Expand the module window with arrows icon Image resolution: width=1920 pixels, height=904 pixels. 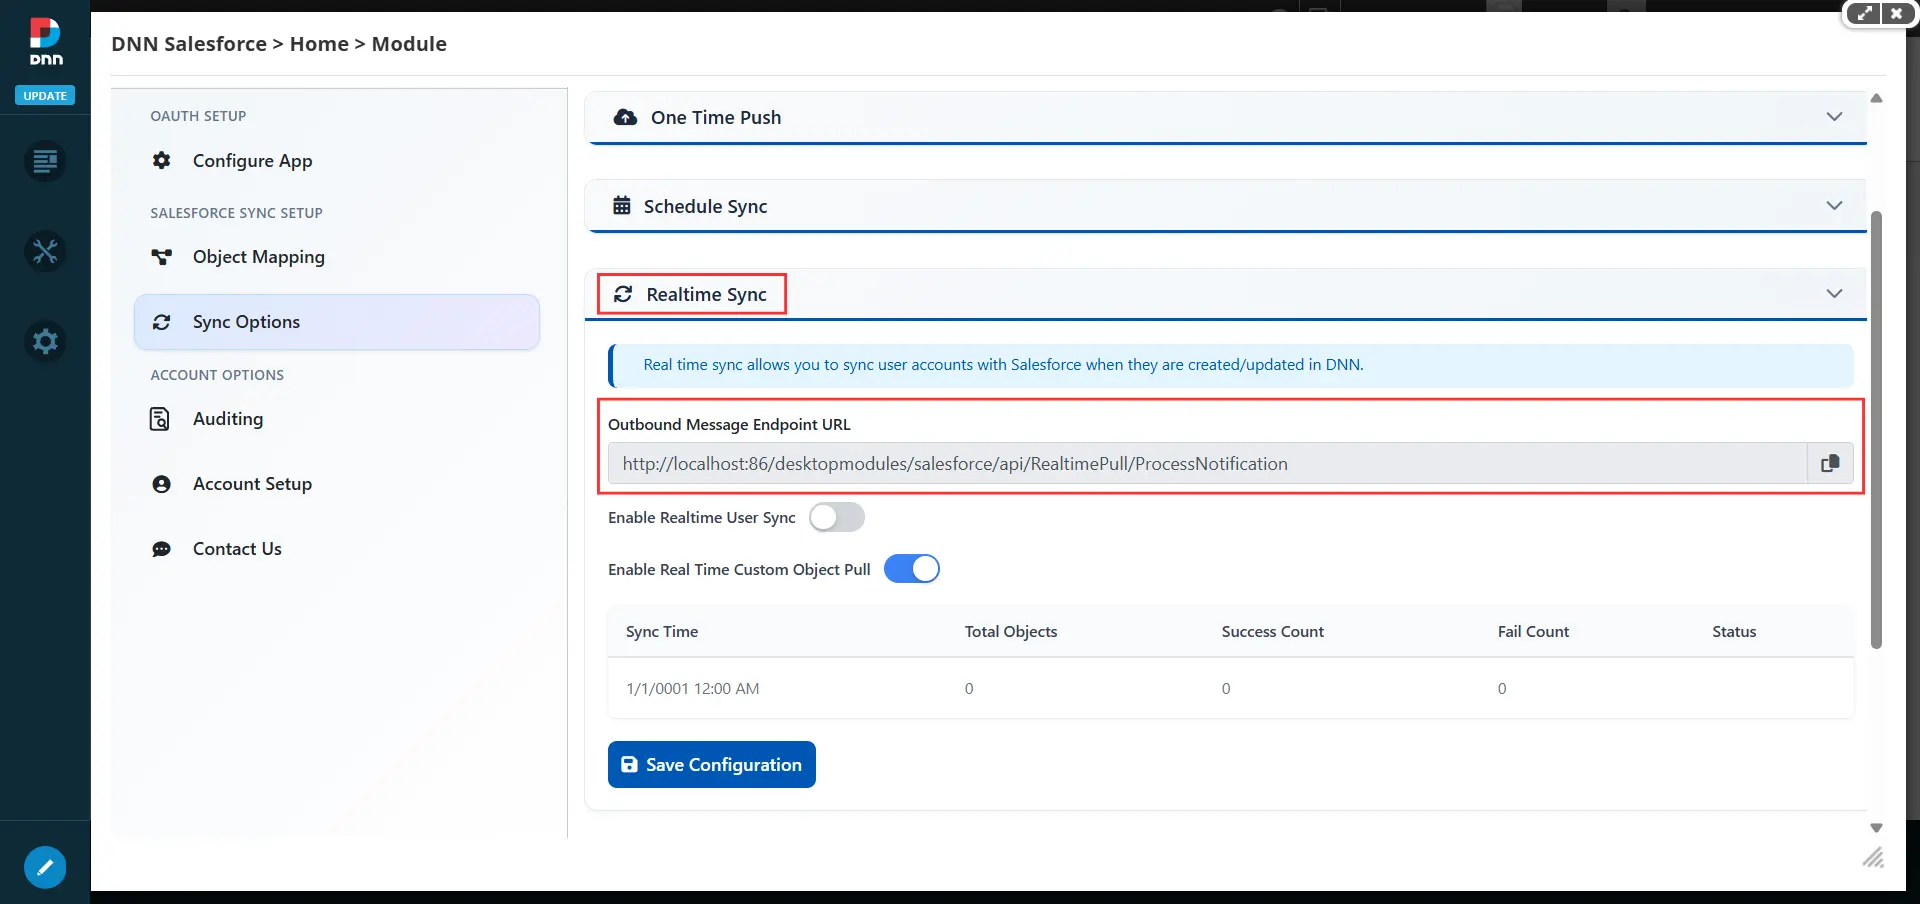1864,14
